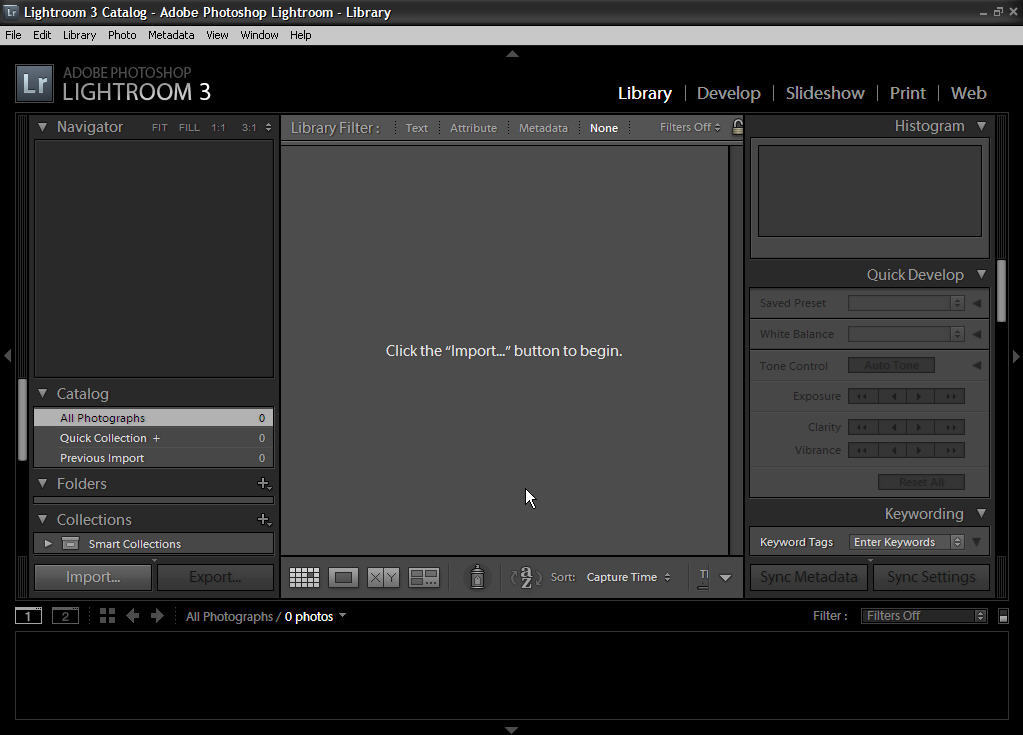This screenshot has width=1023, height=735.
Task: Collapse the Histogram panel triangle
Action: [981, 126]
